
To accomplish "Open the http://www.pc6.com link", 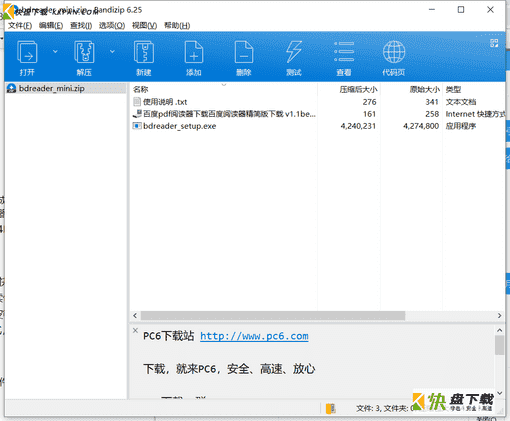I will pos(254,336).
